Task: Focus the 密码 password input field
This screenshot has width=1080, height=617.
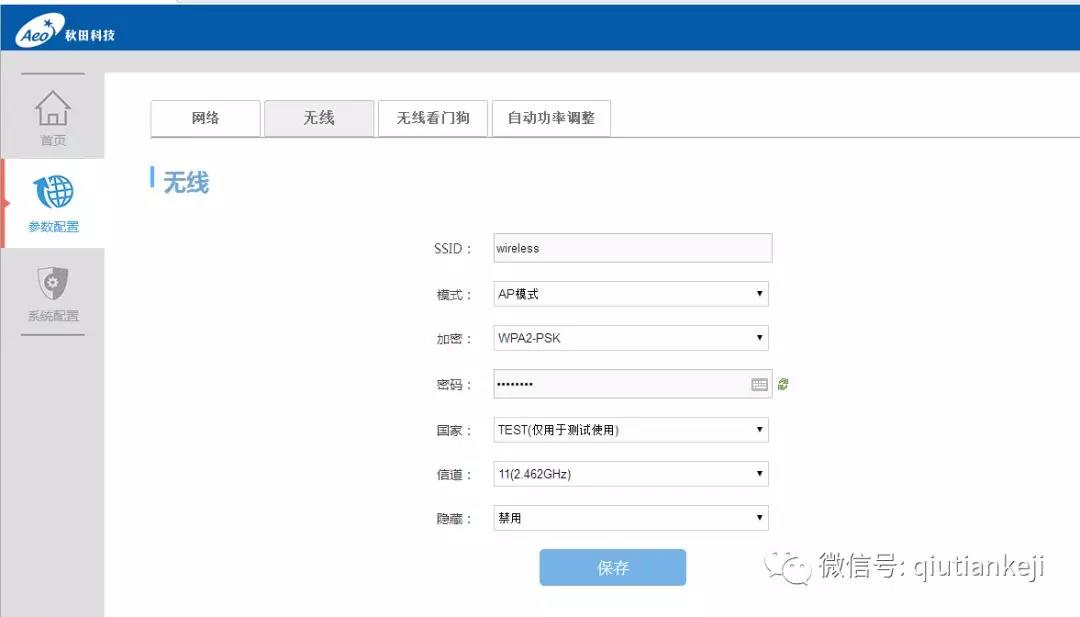Action: pyautogui.click(x=620, y=384)
